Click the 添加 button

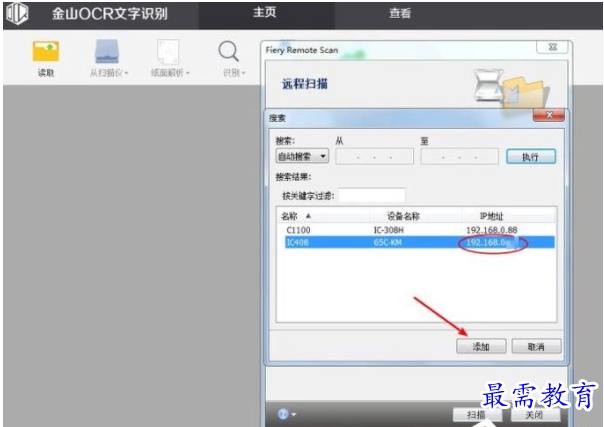click(481, 346)
